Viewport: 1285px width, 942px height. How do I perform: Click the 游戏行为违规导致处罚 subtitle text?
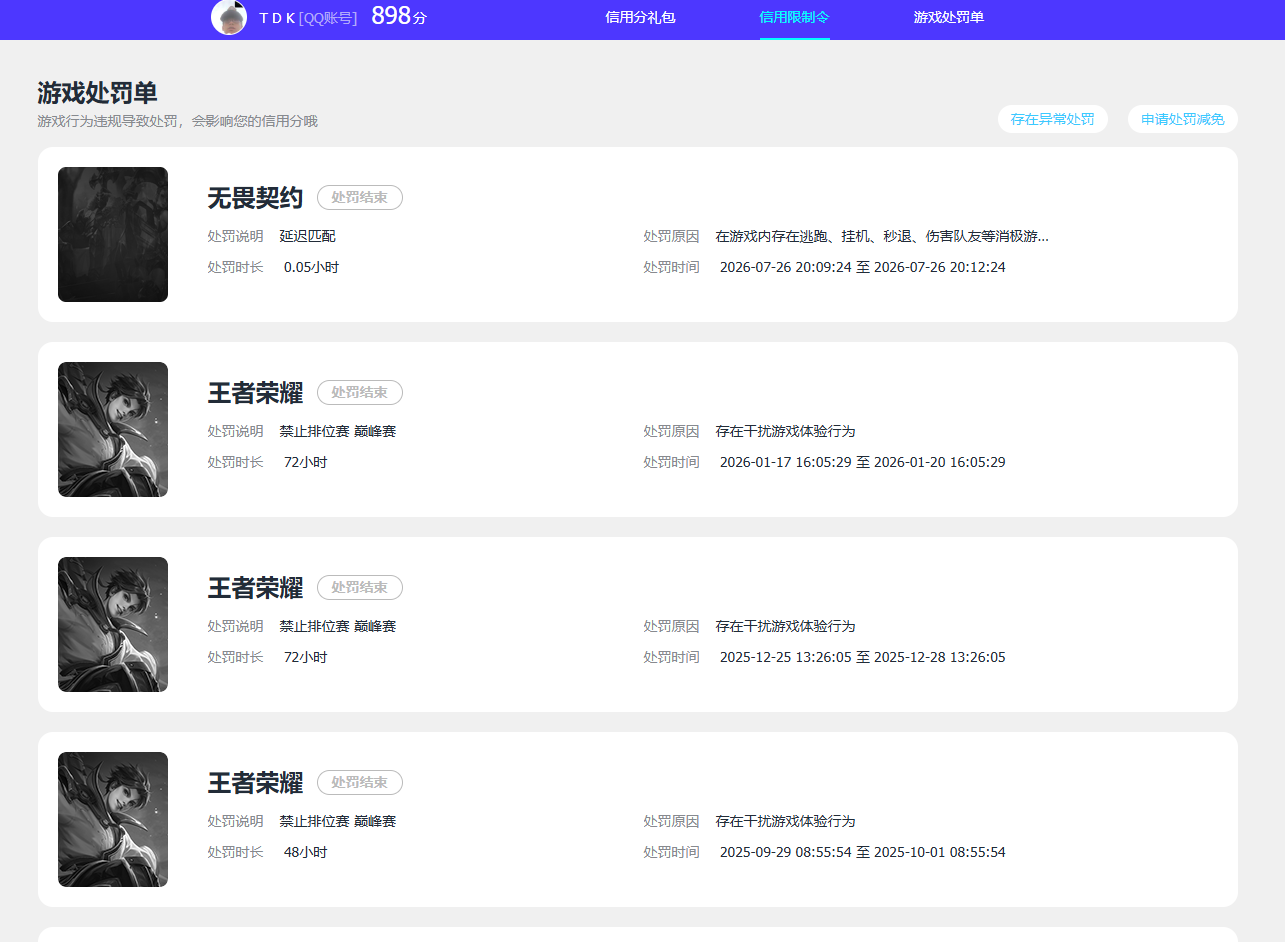click(x=177, y=121)
